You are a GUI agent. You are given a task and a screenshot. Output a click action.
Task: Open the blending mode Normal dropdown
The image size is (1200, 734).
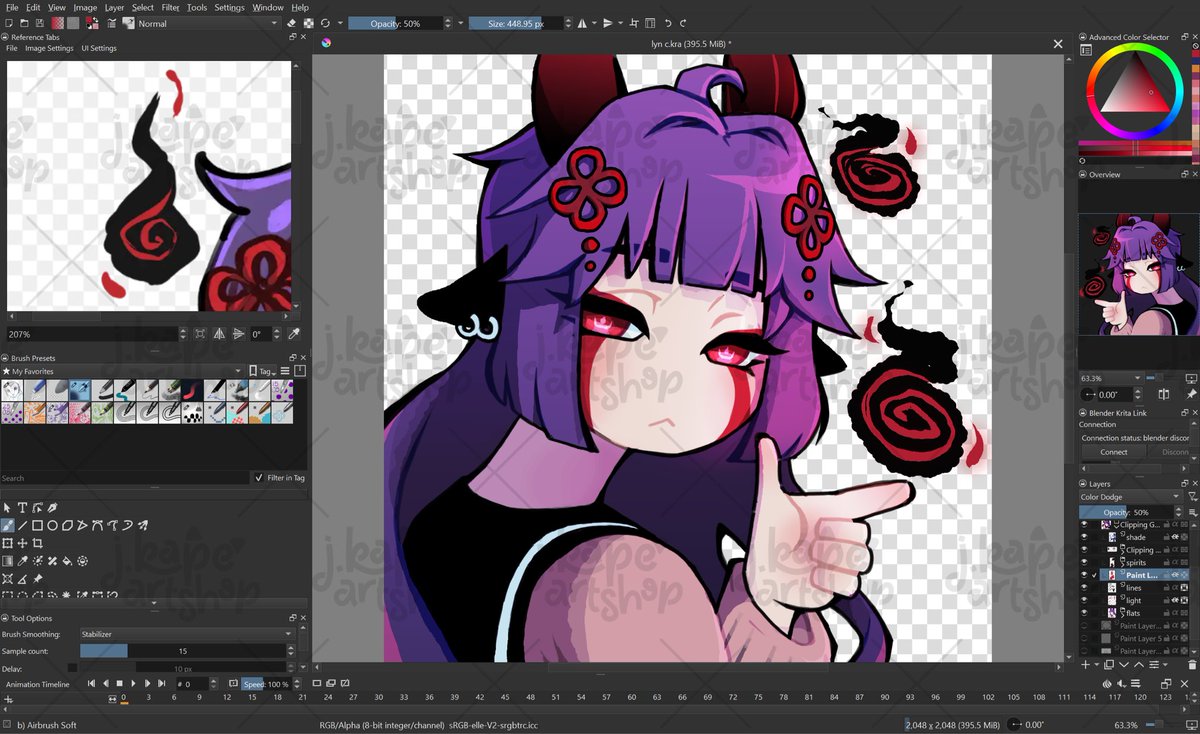(208, 23)
